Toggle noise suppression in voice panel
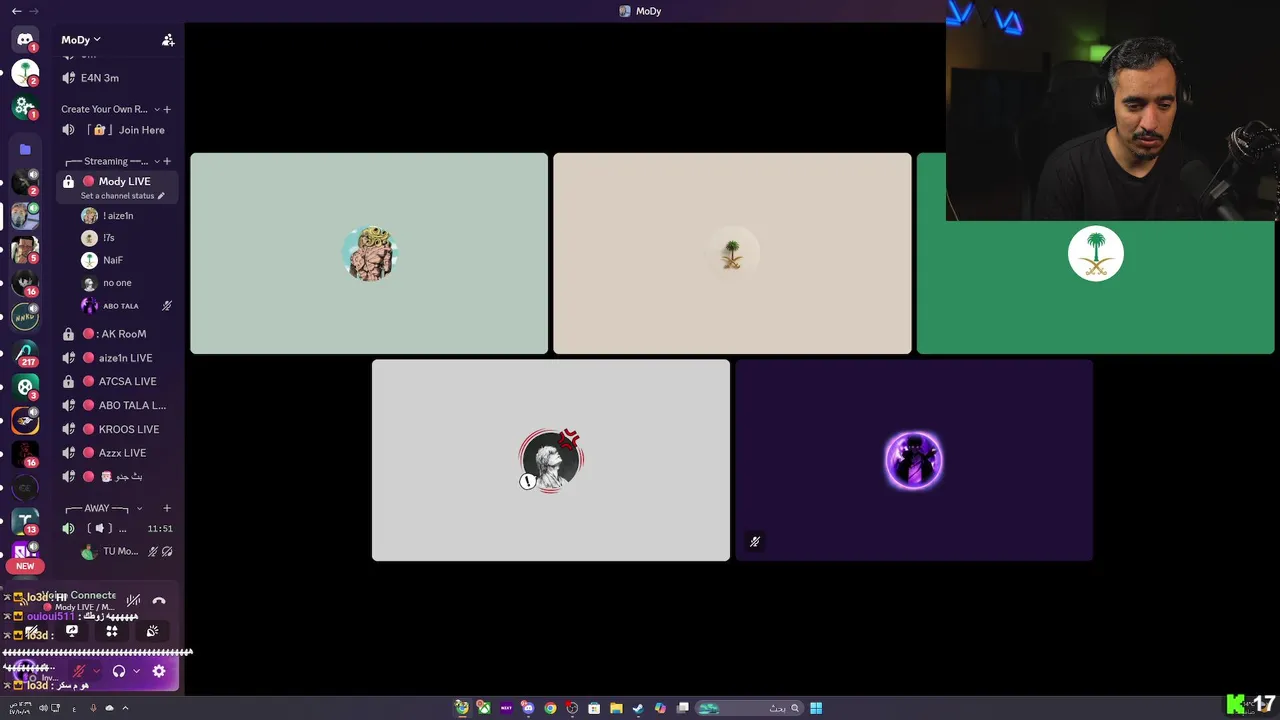Image resolution: width=1280 pixels, height=720 pixels. (x=133, y=600)
